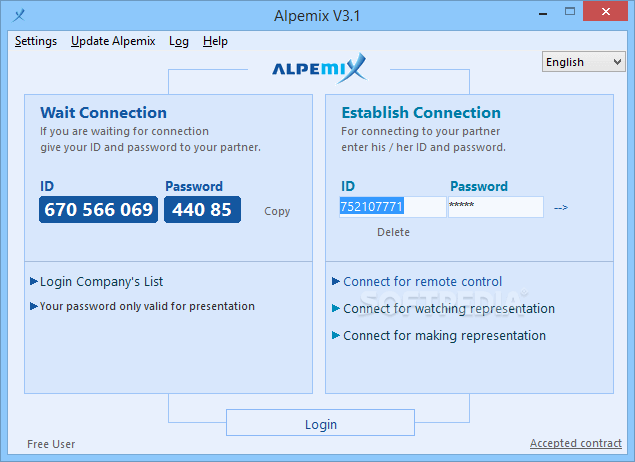Screen dimensions: 635x462
Task: Click the Establish Connection heading
Action: point(421,113)
